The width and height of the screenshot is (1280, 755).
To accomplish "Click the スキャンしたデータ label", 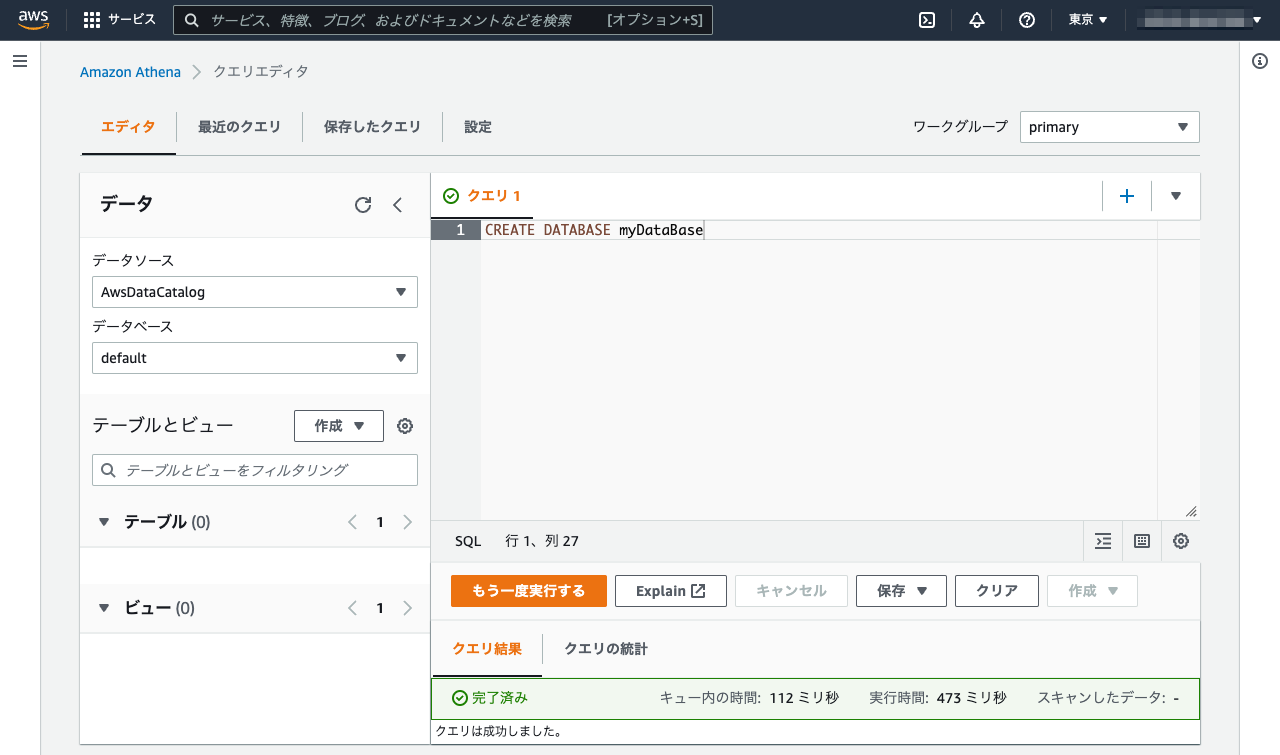I will point(1101,698).
